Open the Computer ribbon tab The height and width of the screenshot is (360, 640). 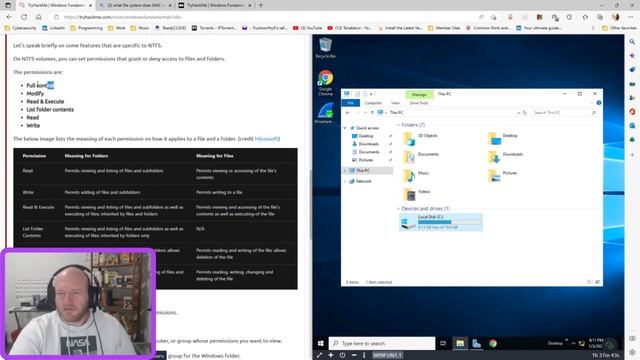click(373, 103)
